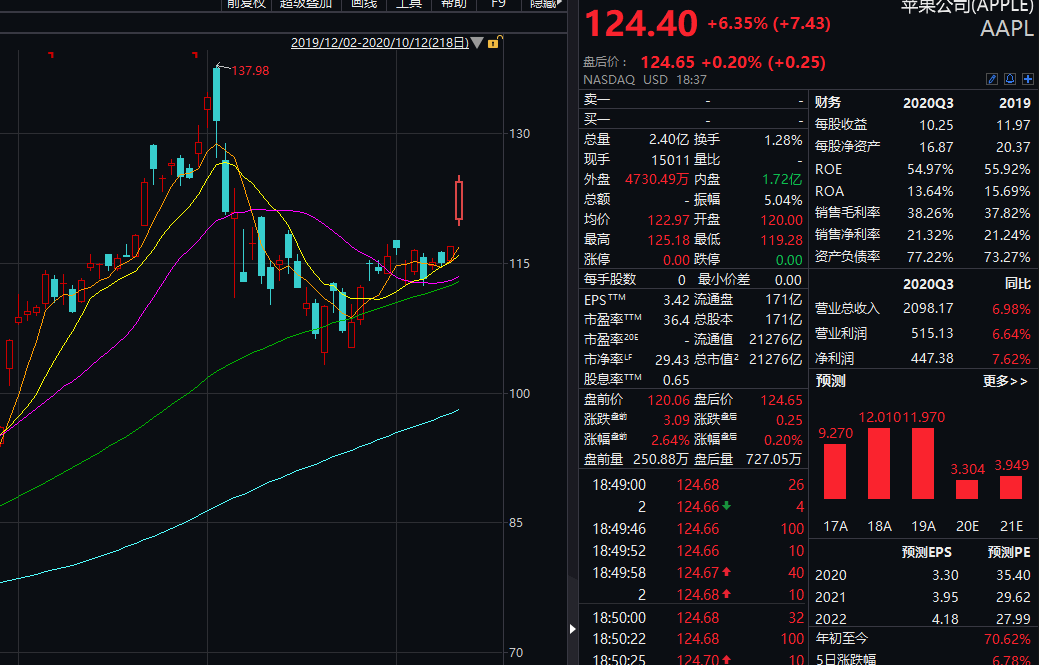The height and width of the screenshot is (665, 1039).
Task: Click the bell price alert icon
Action: [x=1010, y=79]
